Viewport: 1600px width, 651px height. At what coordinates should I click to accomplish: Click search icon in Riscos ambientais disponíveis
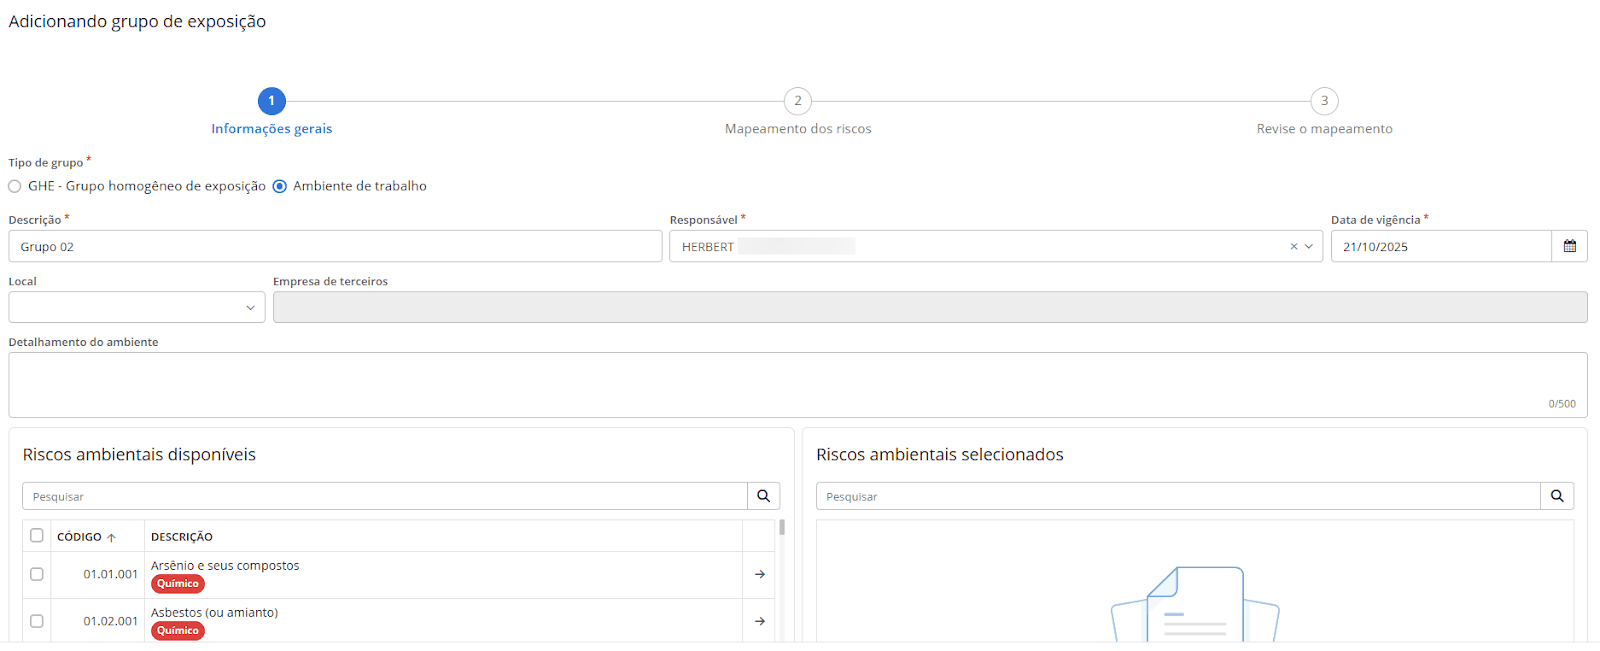[x=763, y=496]
